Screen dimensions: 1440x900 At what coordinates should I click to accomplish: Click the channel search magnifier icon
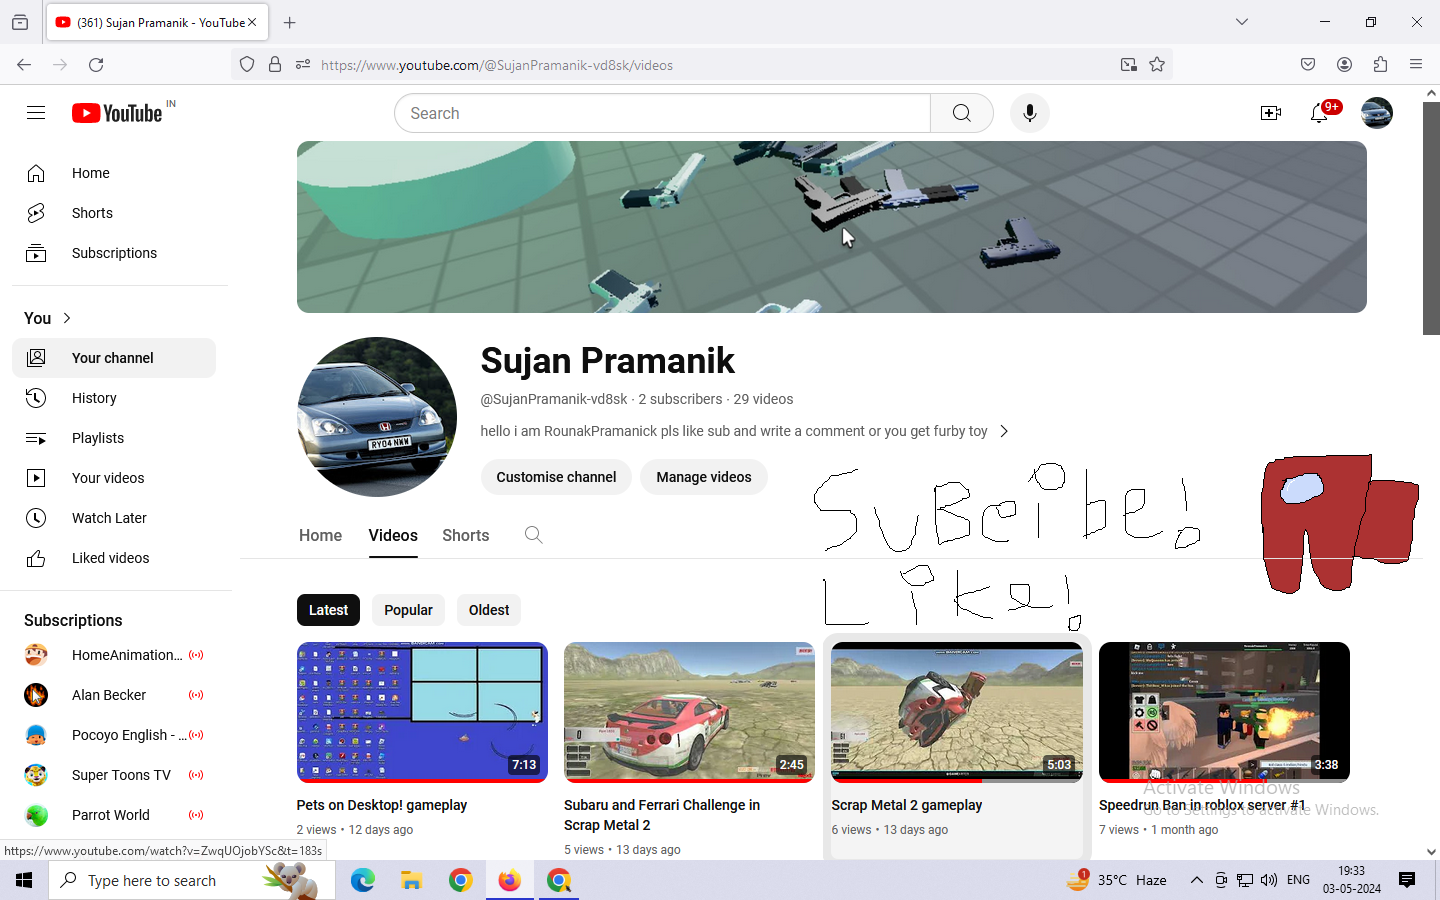[534, 535]
